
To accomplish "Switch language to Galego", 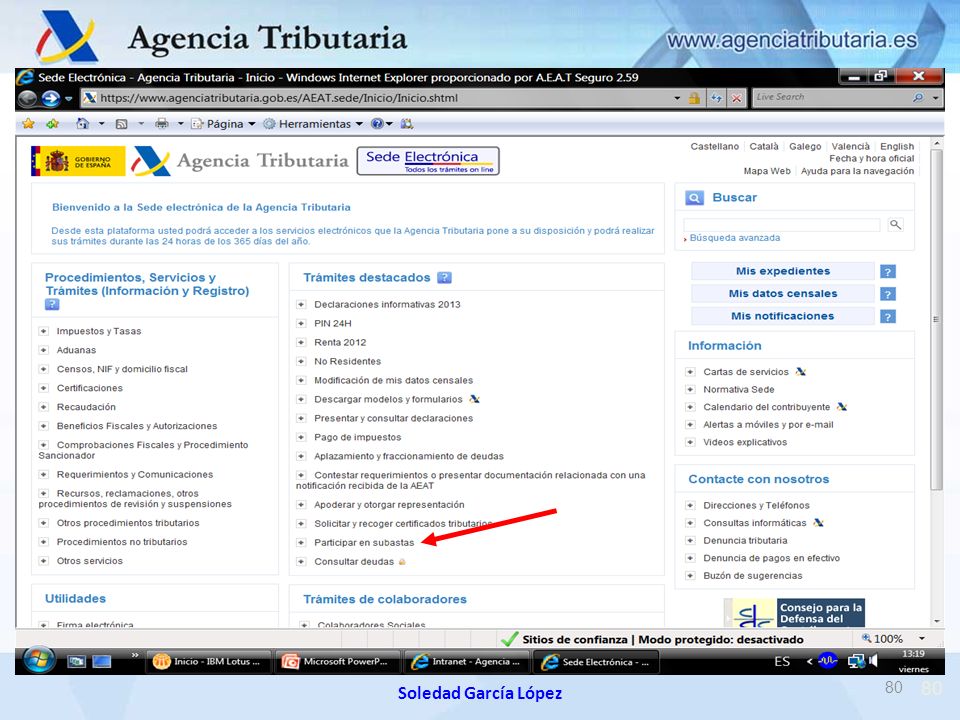I will (x=805, y=146).
